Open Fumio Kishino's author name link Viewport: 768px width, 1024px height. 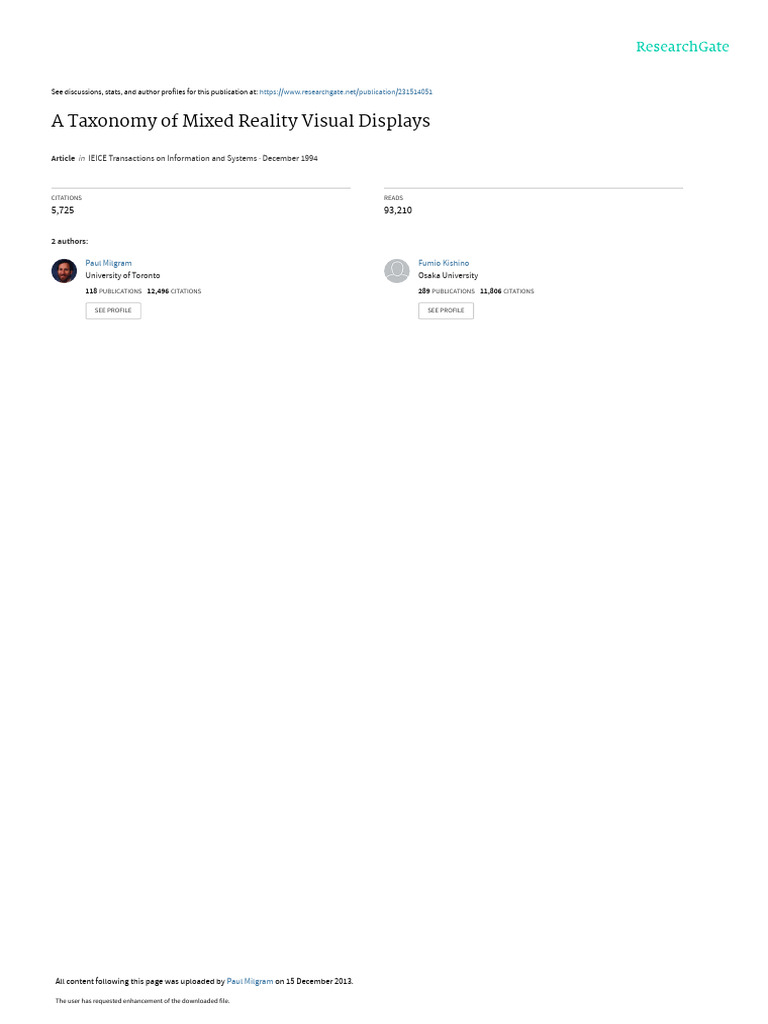tap(443, 263)
